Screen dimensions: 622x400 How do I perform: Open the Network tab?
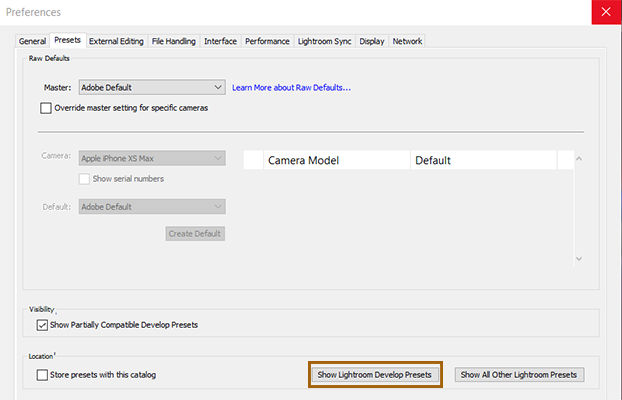(x=407, y=41)
